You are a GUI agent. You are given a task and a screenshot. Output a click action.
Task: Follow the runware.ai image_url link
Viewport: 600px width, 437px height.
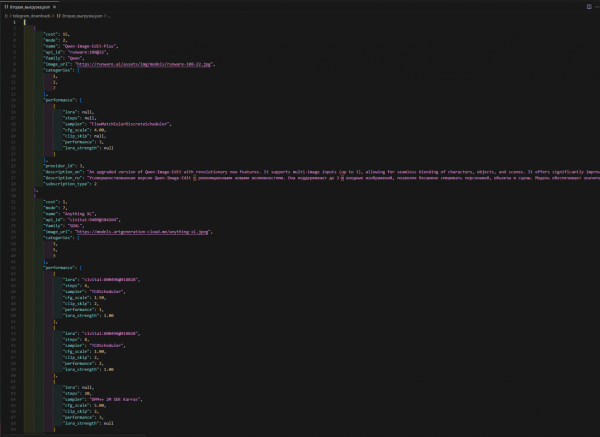[143, 64]
